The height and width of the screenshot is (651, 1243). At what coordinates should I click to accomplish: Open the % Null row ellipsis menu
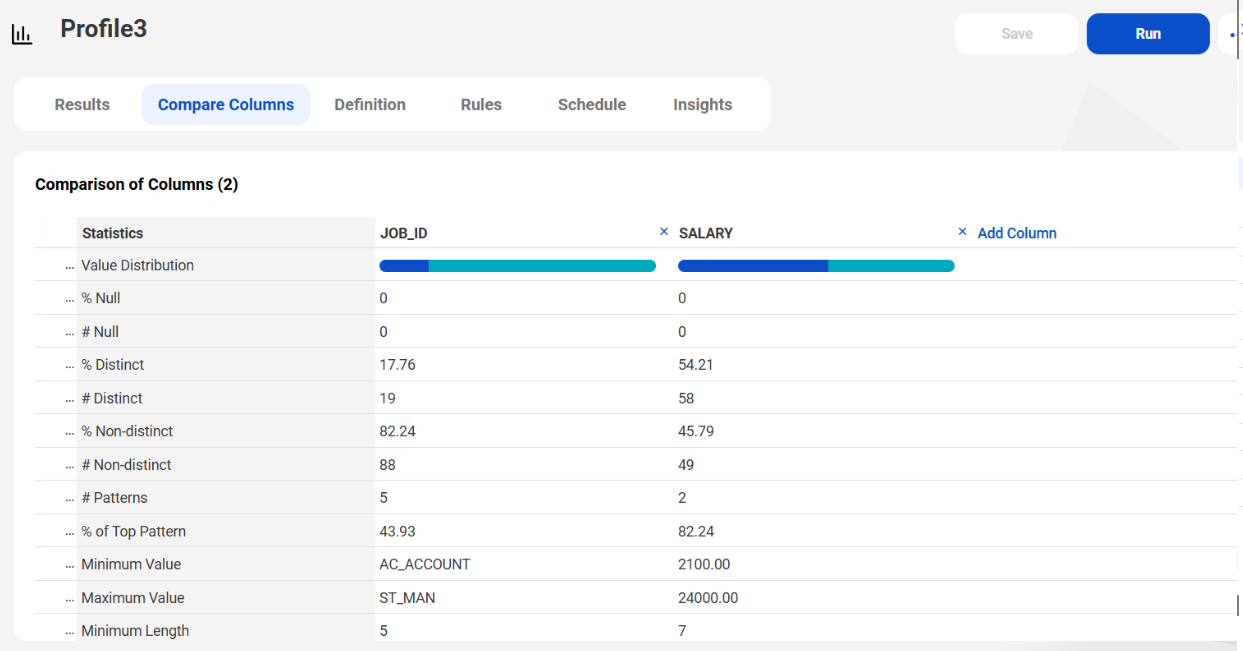(x=70, y=300)
